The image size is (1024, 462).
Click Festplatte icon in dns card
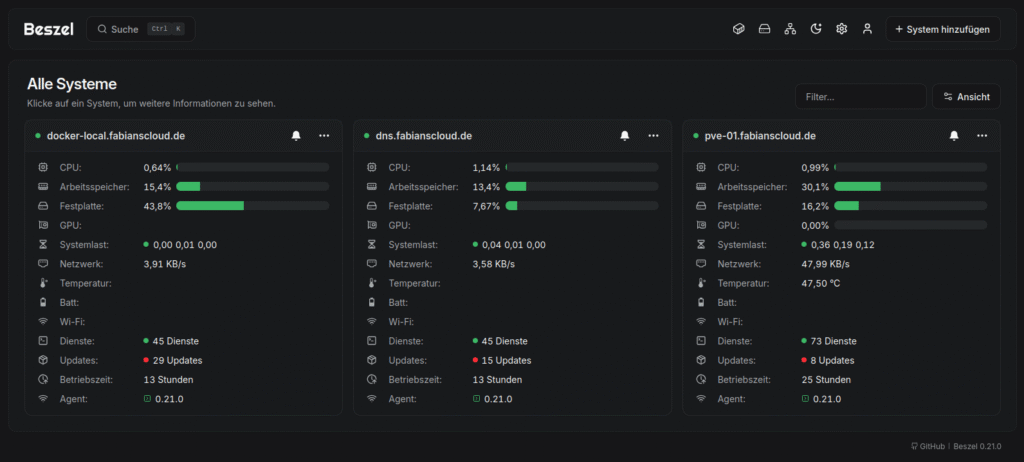(x=372, y=206)
